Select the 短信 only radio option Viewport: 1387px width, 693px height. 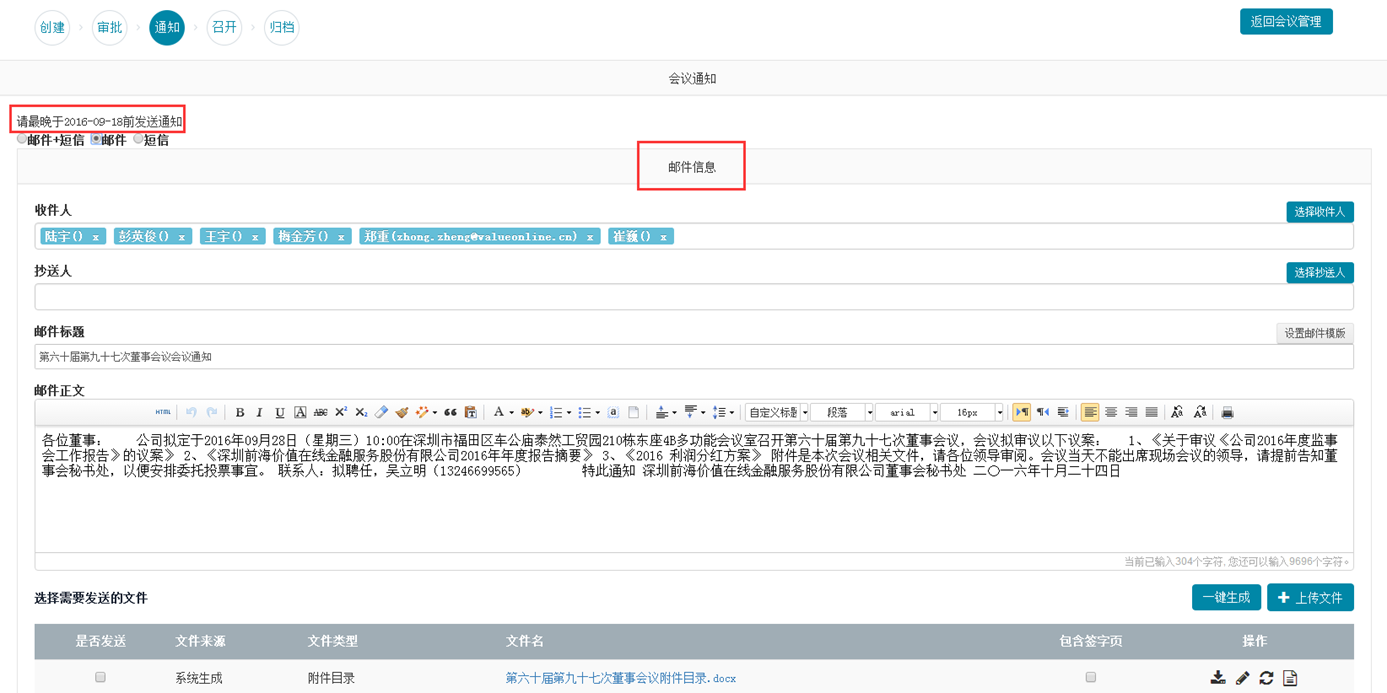139,139
